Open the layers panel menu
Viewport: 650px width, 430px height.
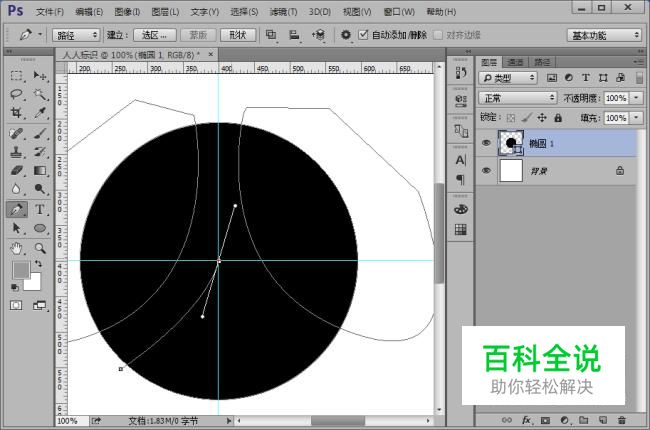point(639,62)
